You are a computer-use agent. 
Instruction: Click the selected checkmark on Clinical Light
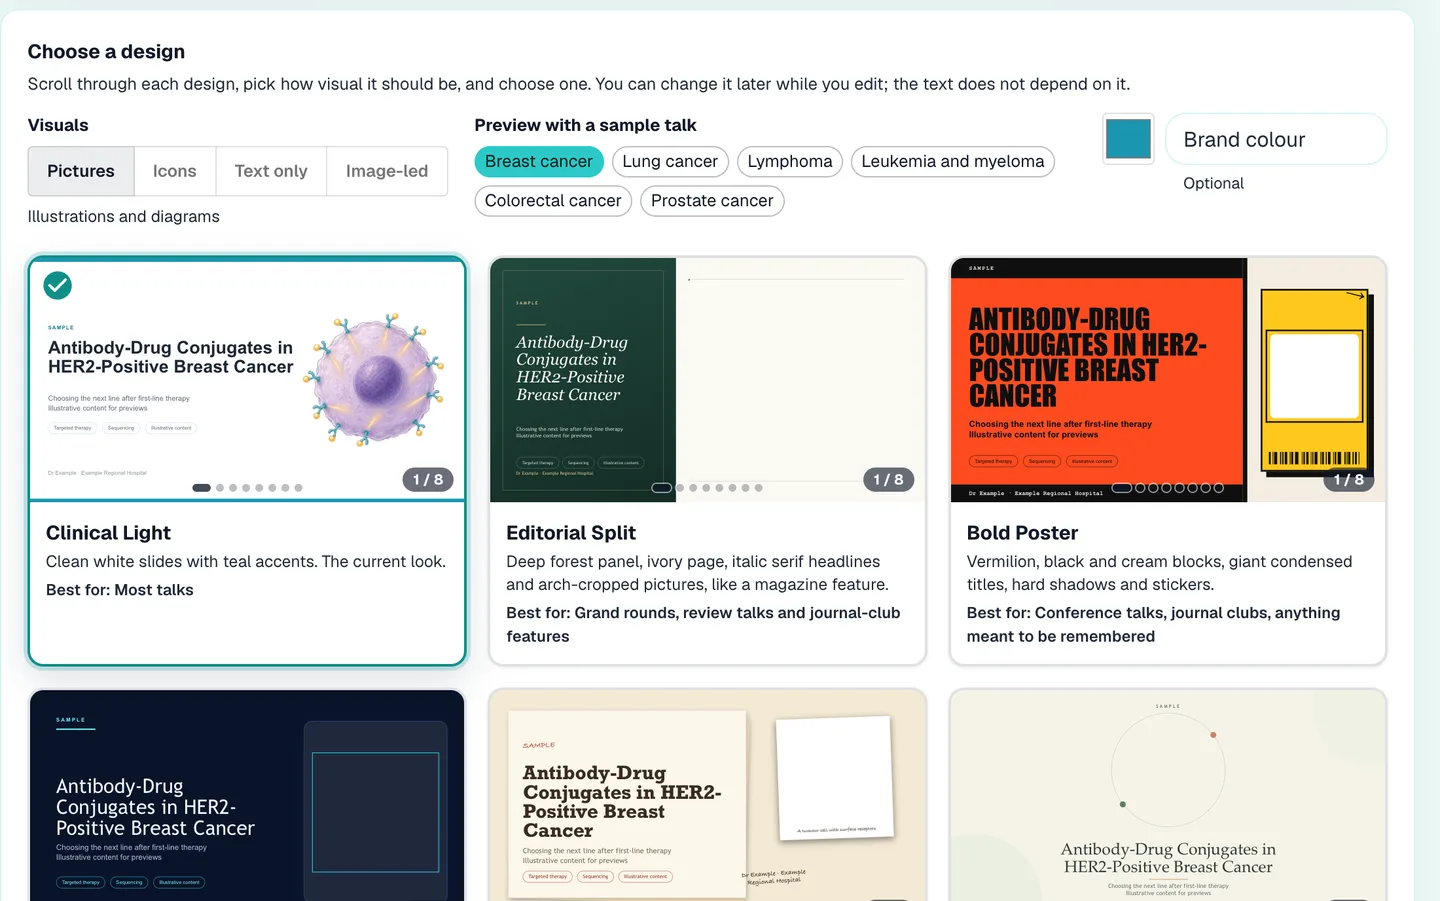[x=58, y=286]
